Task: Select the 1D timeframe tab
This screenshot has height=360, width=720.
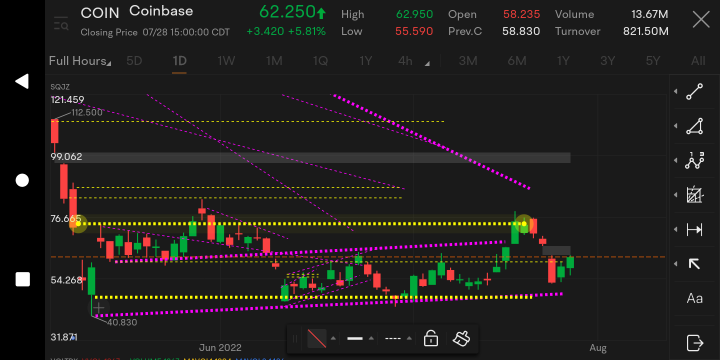Action: point(179,61)
